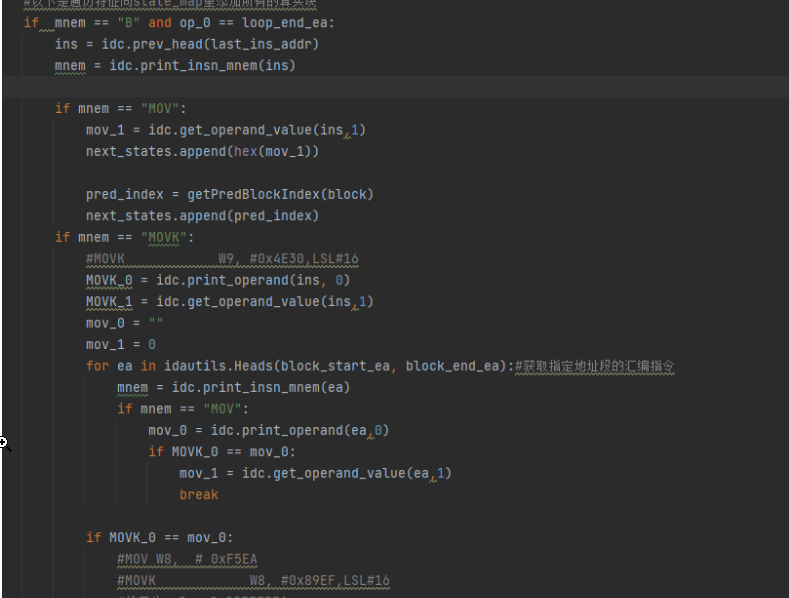The height and width of the screenshot is (598, 789).
Task: Click #0x89EF in the MOVK W8 comment
Action: click(x=308, y=581)
